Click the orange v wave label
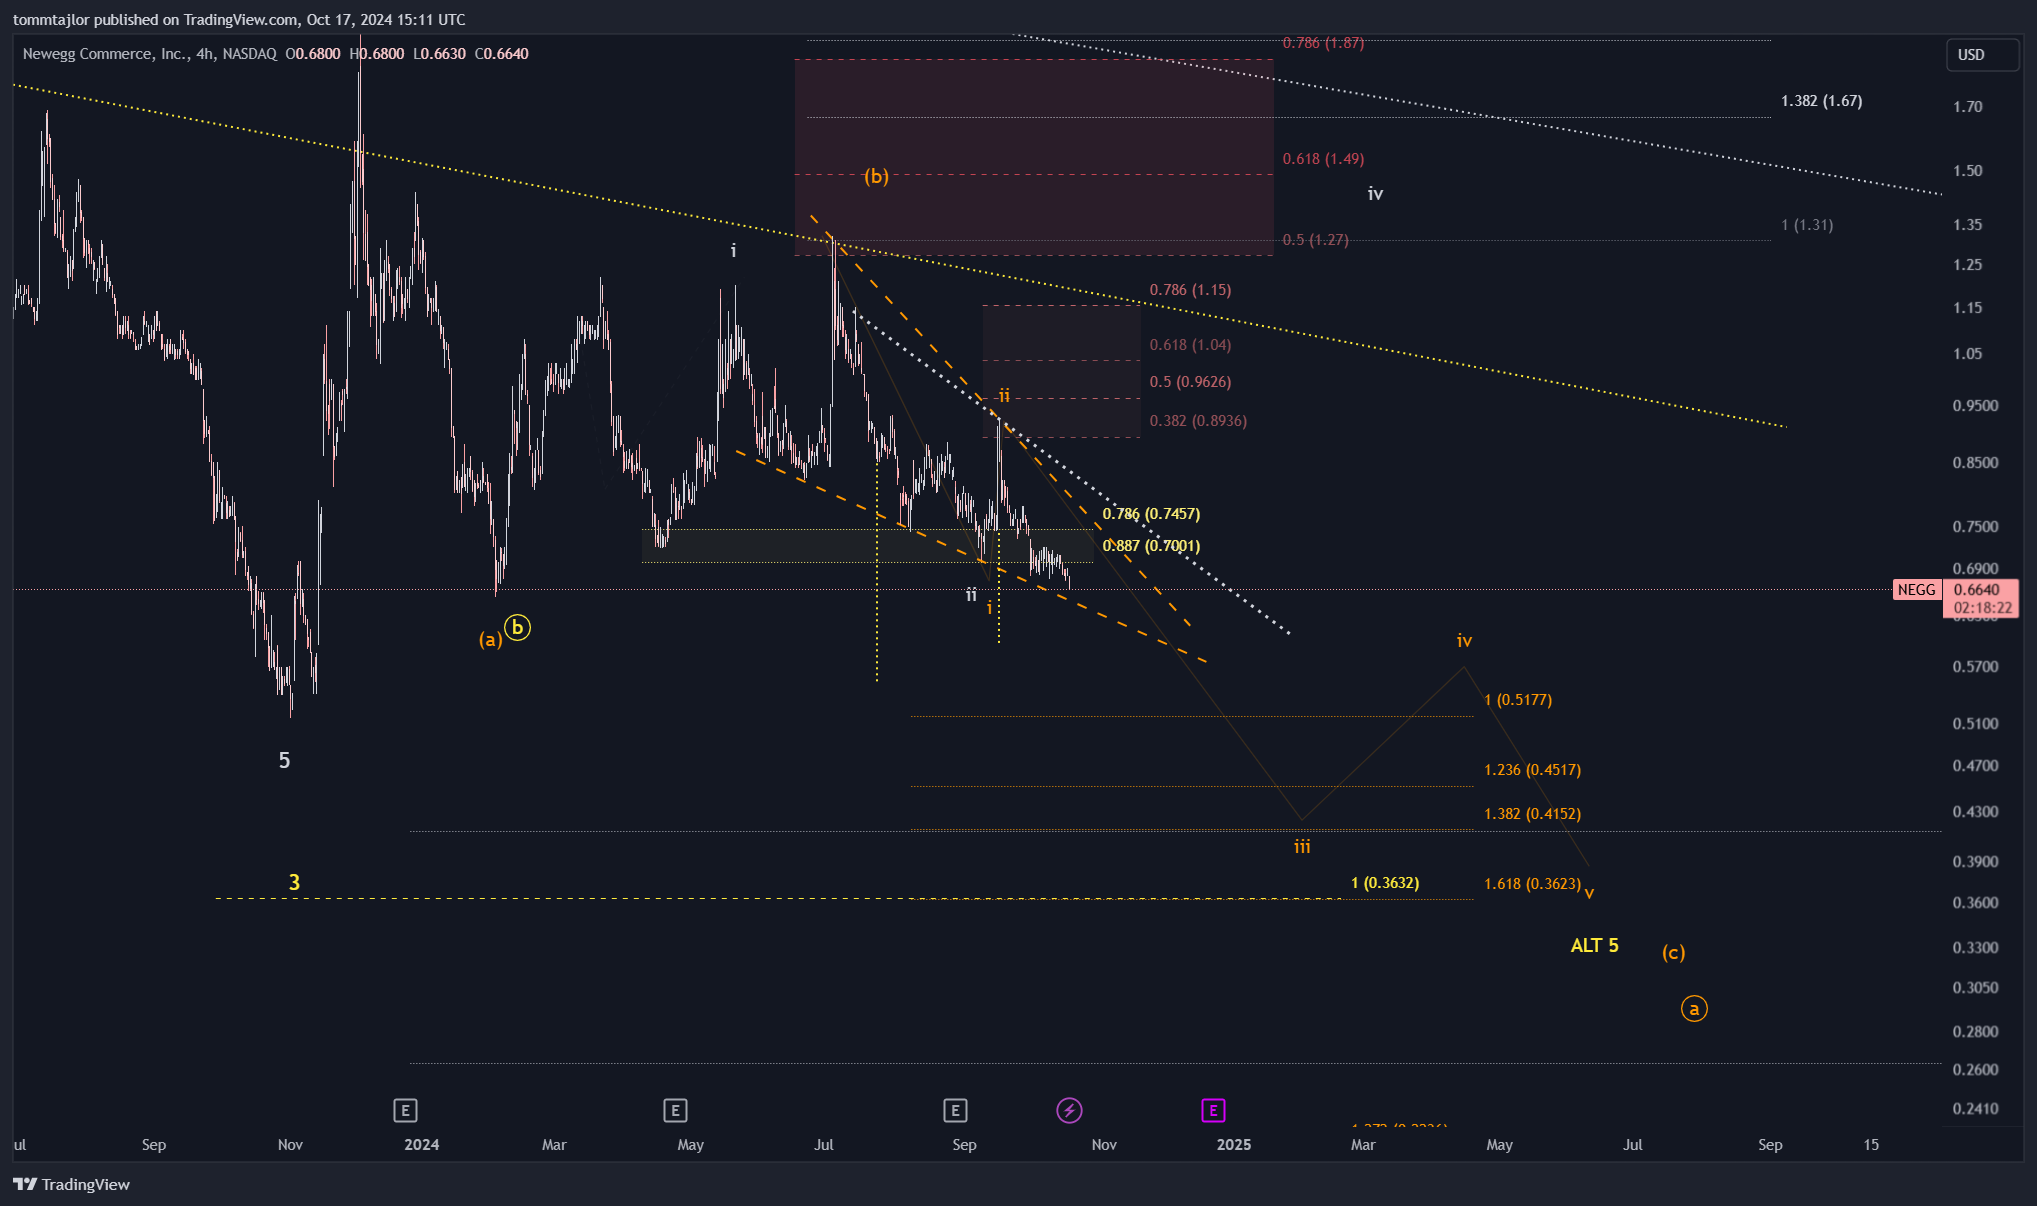 coord(1589,894)
